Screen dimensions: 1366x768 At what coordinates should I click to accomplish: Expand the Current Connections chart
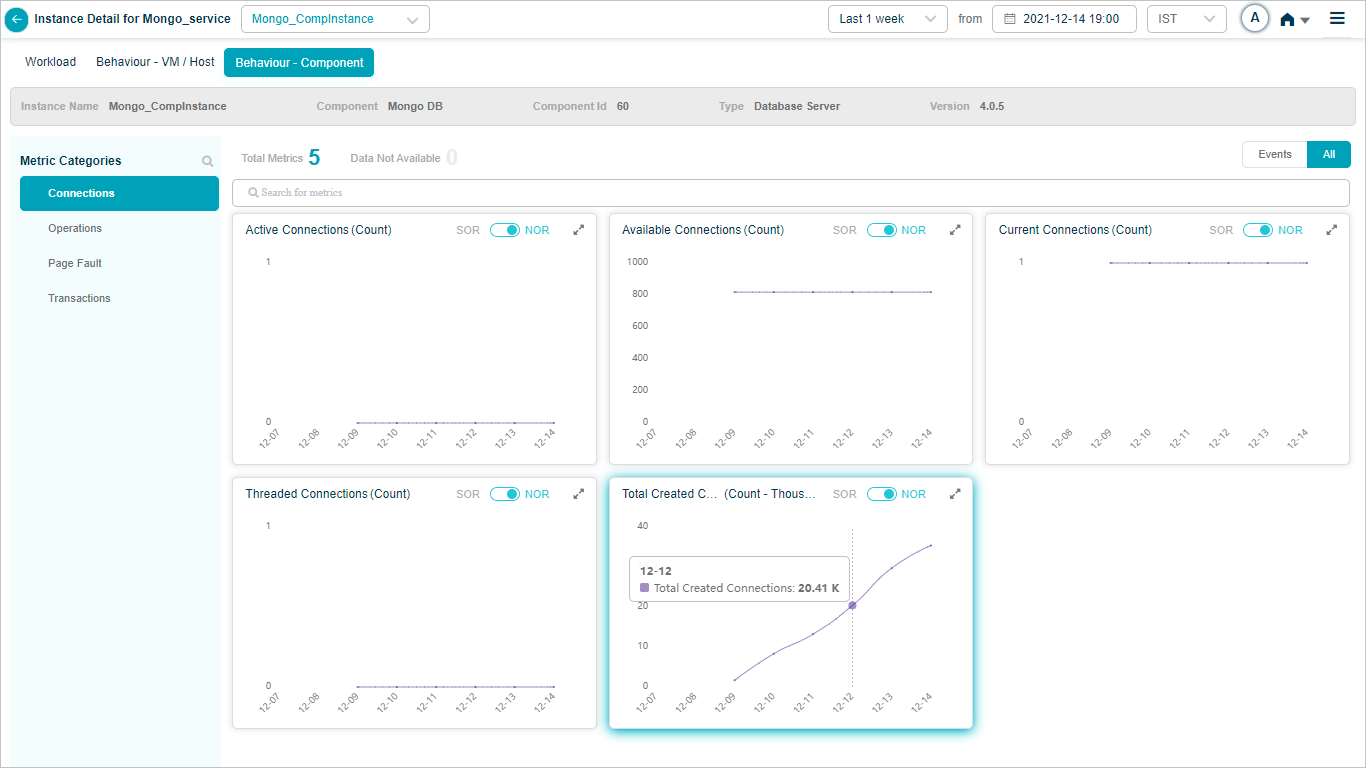click(x=1331, y=230)
